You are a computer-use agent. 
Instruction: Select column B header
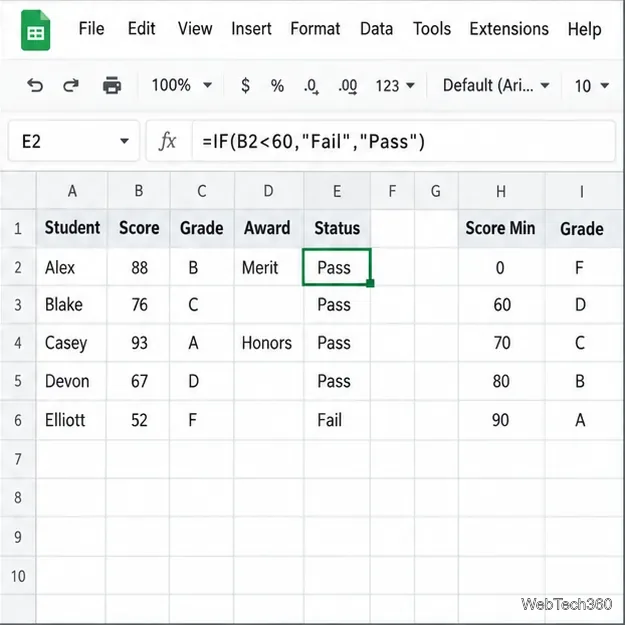coord(139,191)
